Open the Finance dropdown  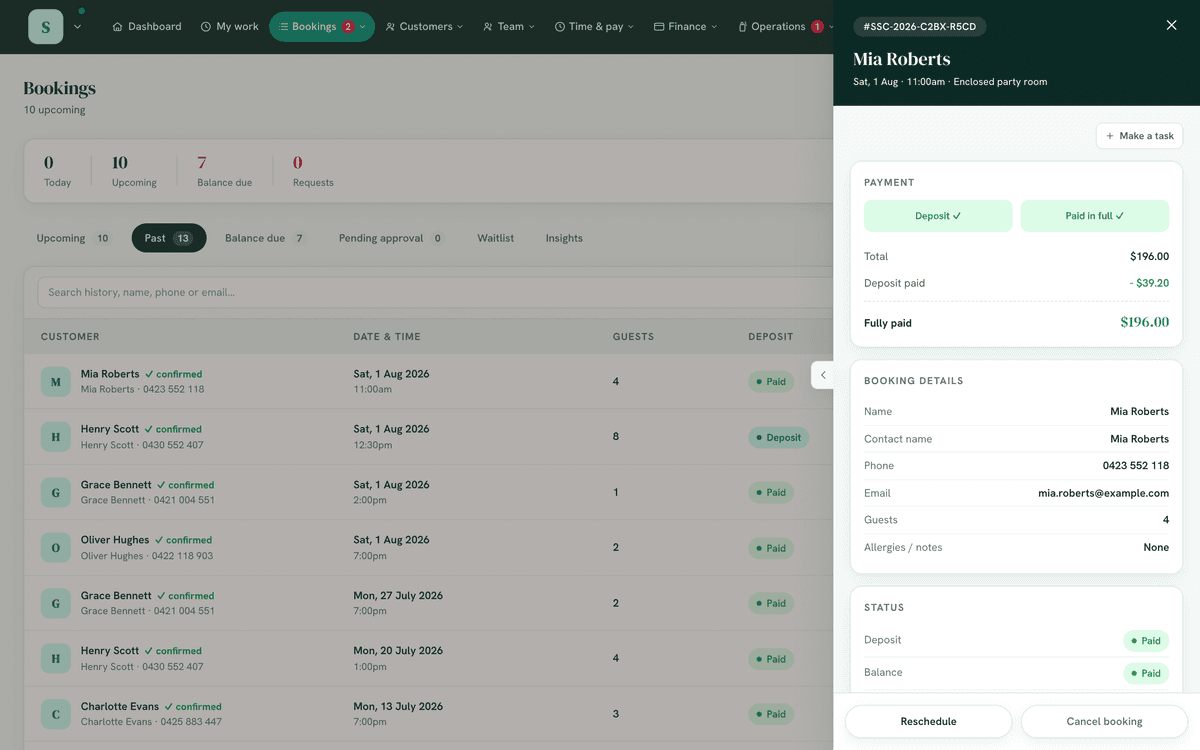click(x=686, y=27)
